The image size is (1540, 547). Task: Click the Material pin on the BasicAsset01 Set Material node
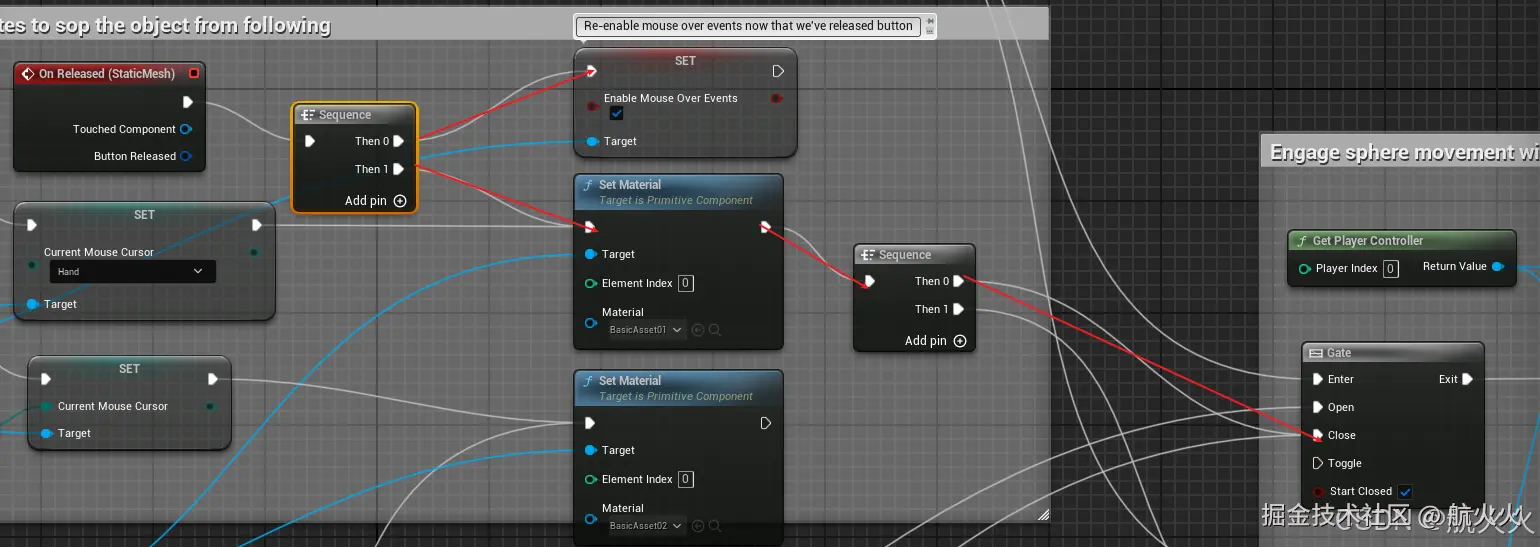591,323
